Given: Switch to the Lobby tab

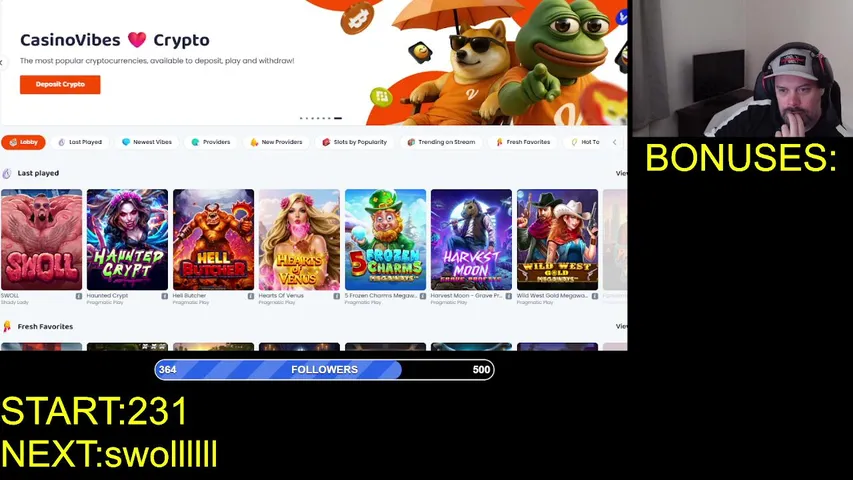Looking at the screenshot, I should [23, 142].
